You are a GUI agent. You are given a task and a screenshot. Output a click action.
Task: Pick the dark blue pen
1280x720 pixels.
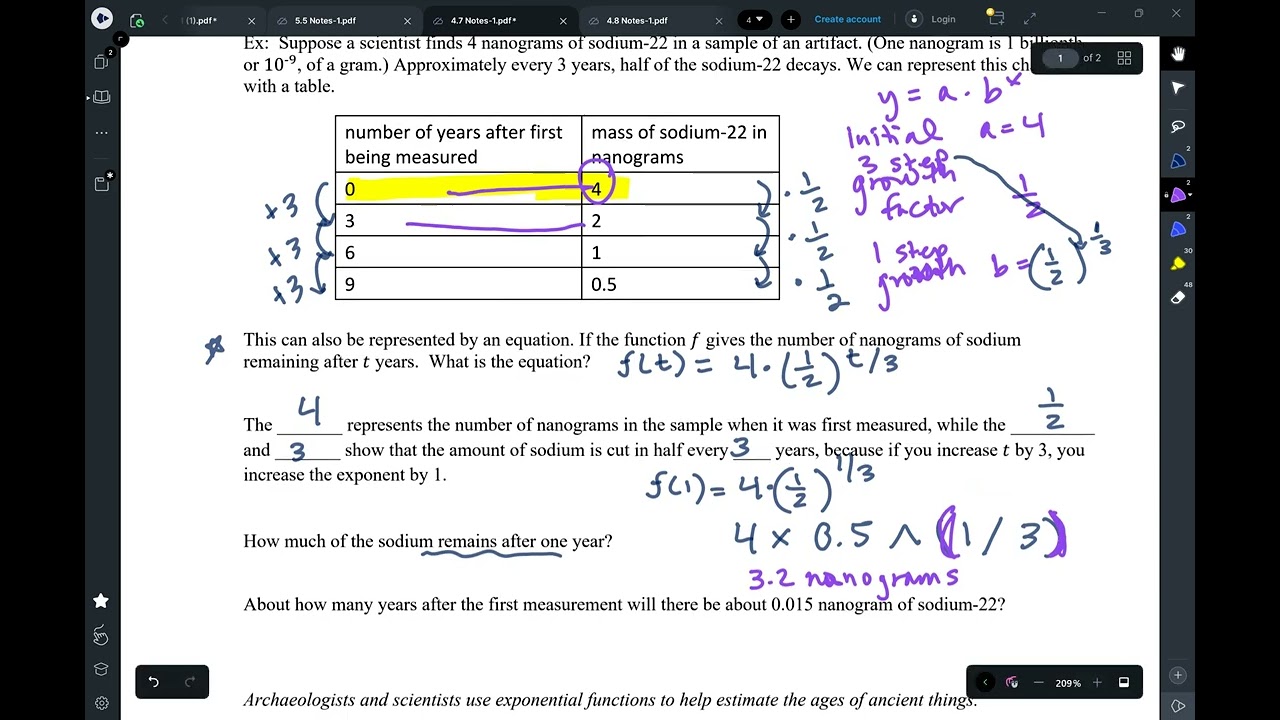pos(1177,161)
